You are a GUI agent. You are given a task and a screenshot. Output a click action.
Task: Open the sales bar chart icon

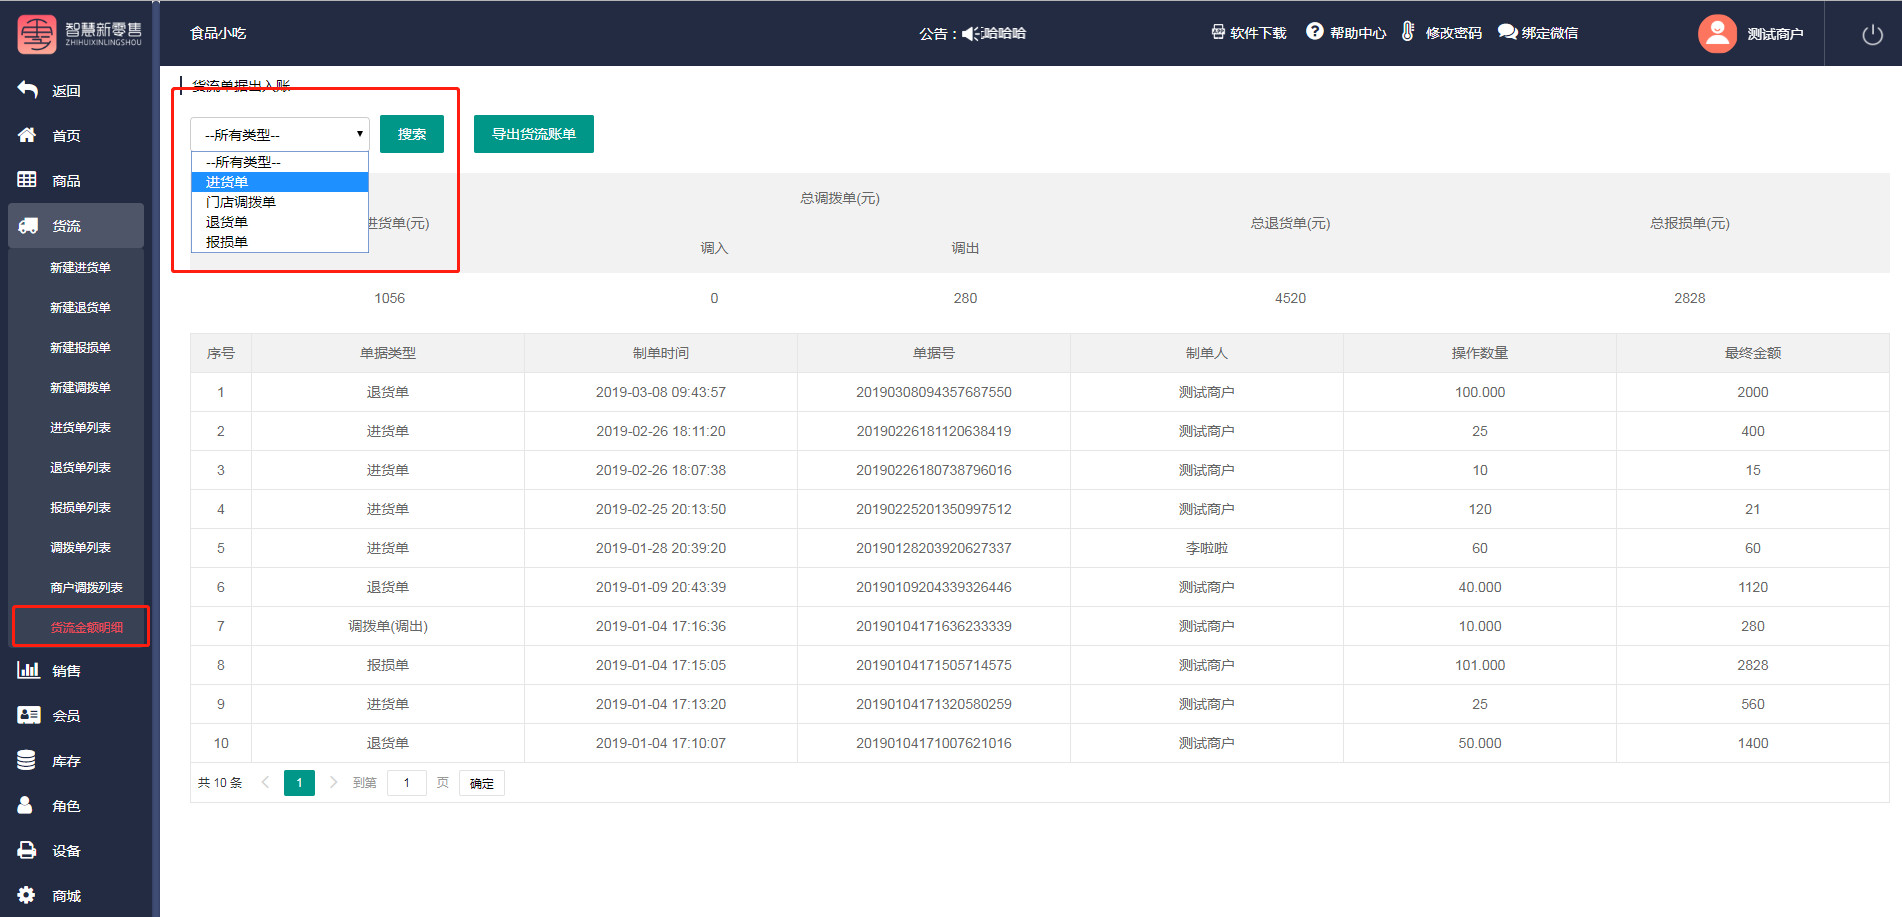click(x=28, y=670)
